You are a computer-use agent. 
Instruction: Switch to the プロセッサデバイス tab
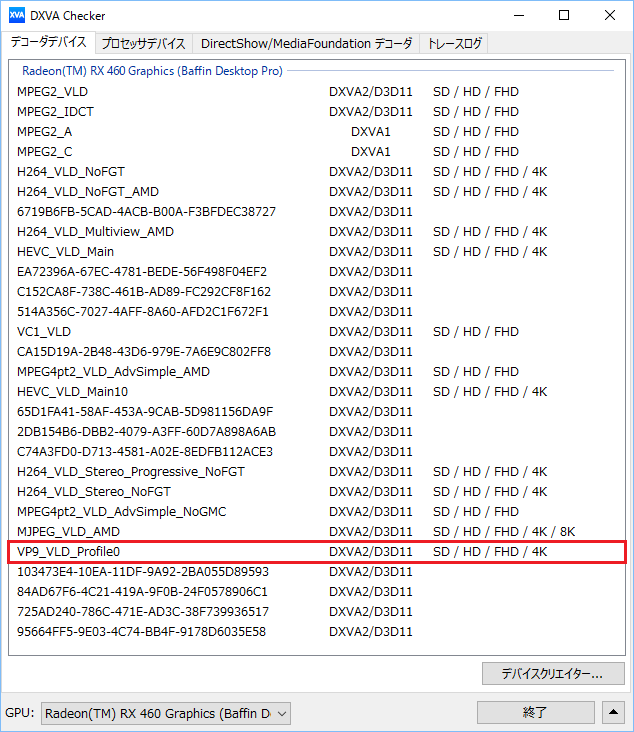pyautogui.click(x=144, y=44)
